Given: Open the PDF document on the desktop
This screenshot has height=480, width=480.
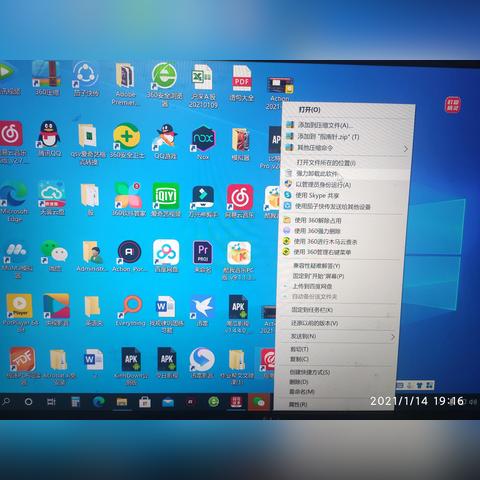Looking at the screenshot, I should click(x=242, y=78).
